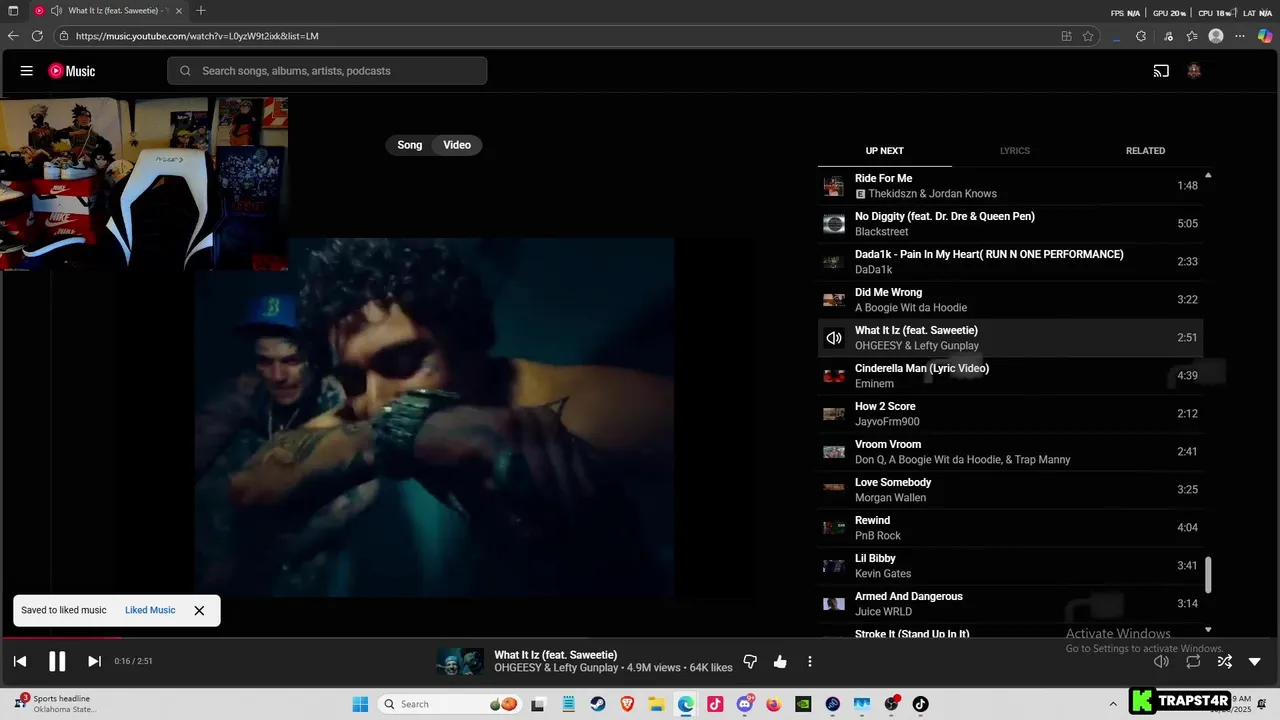Screen dimensions: 1280x720
Task: Click the YouTube Music logo
Action: pos(72,71)
